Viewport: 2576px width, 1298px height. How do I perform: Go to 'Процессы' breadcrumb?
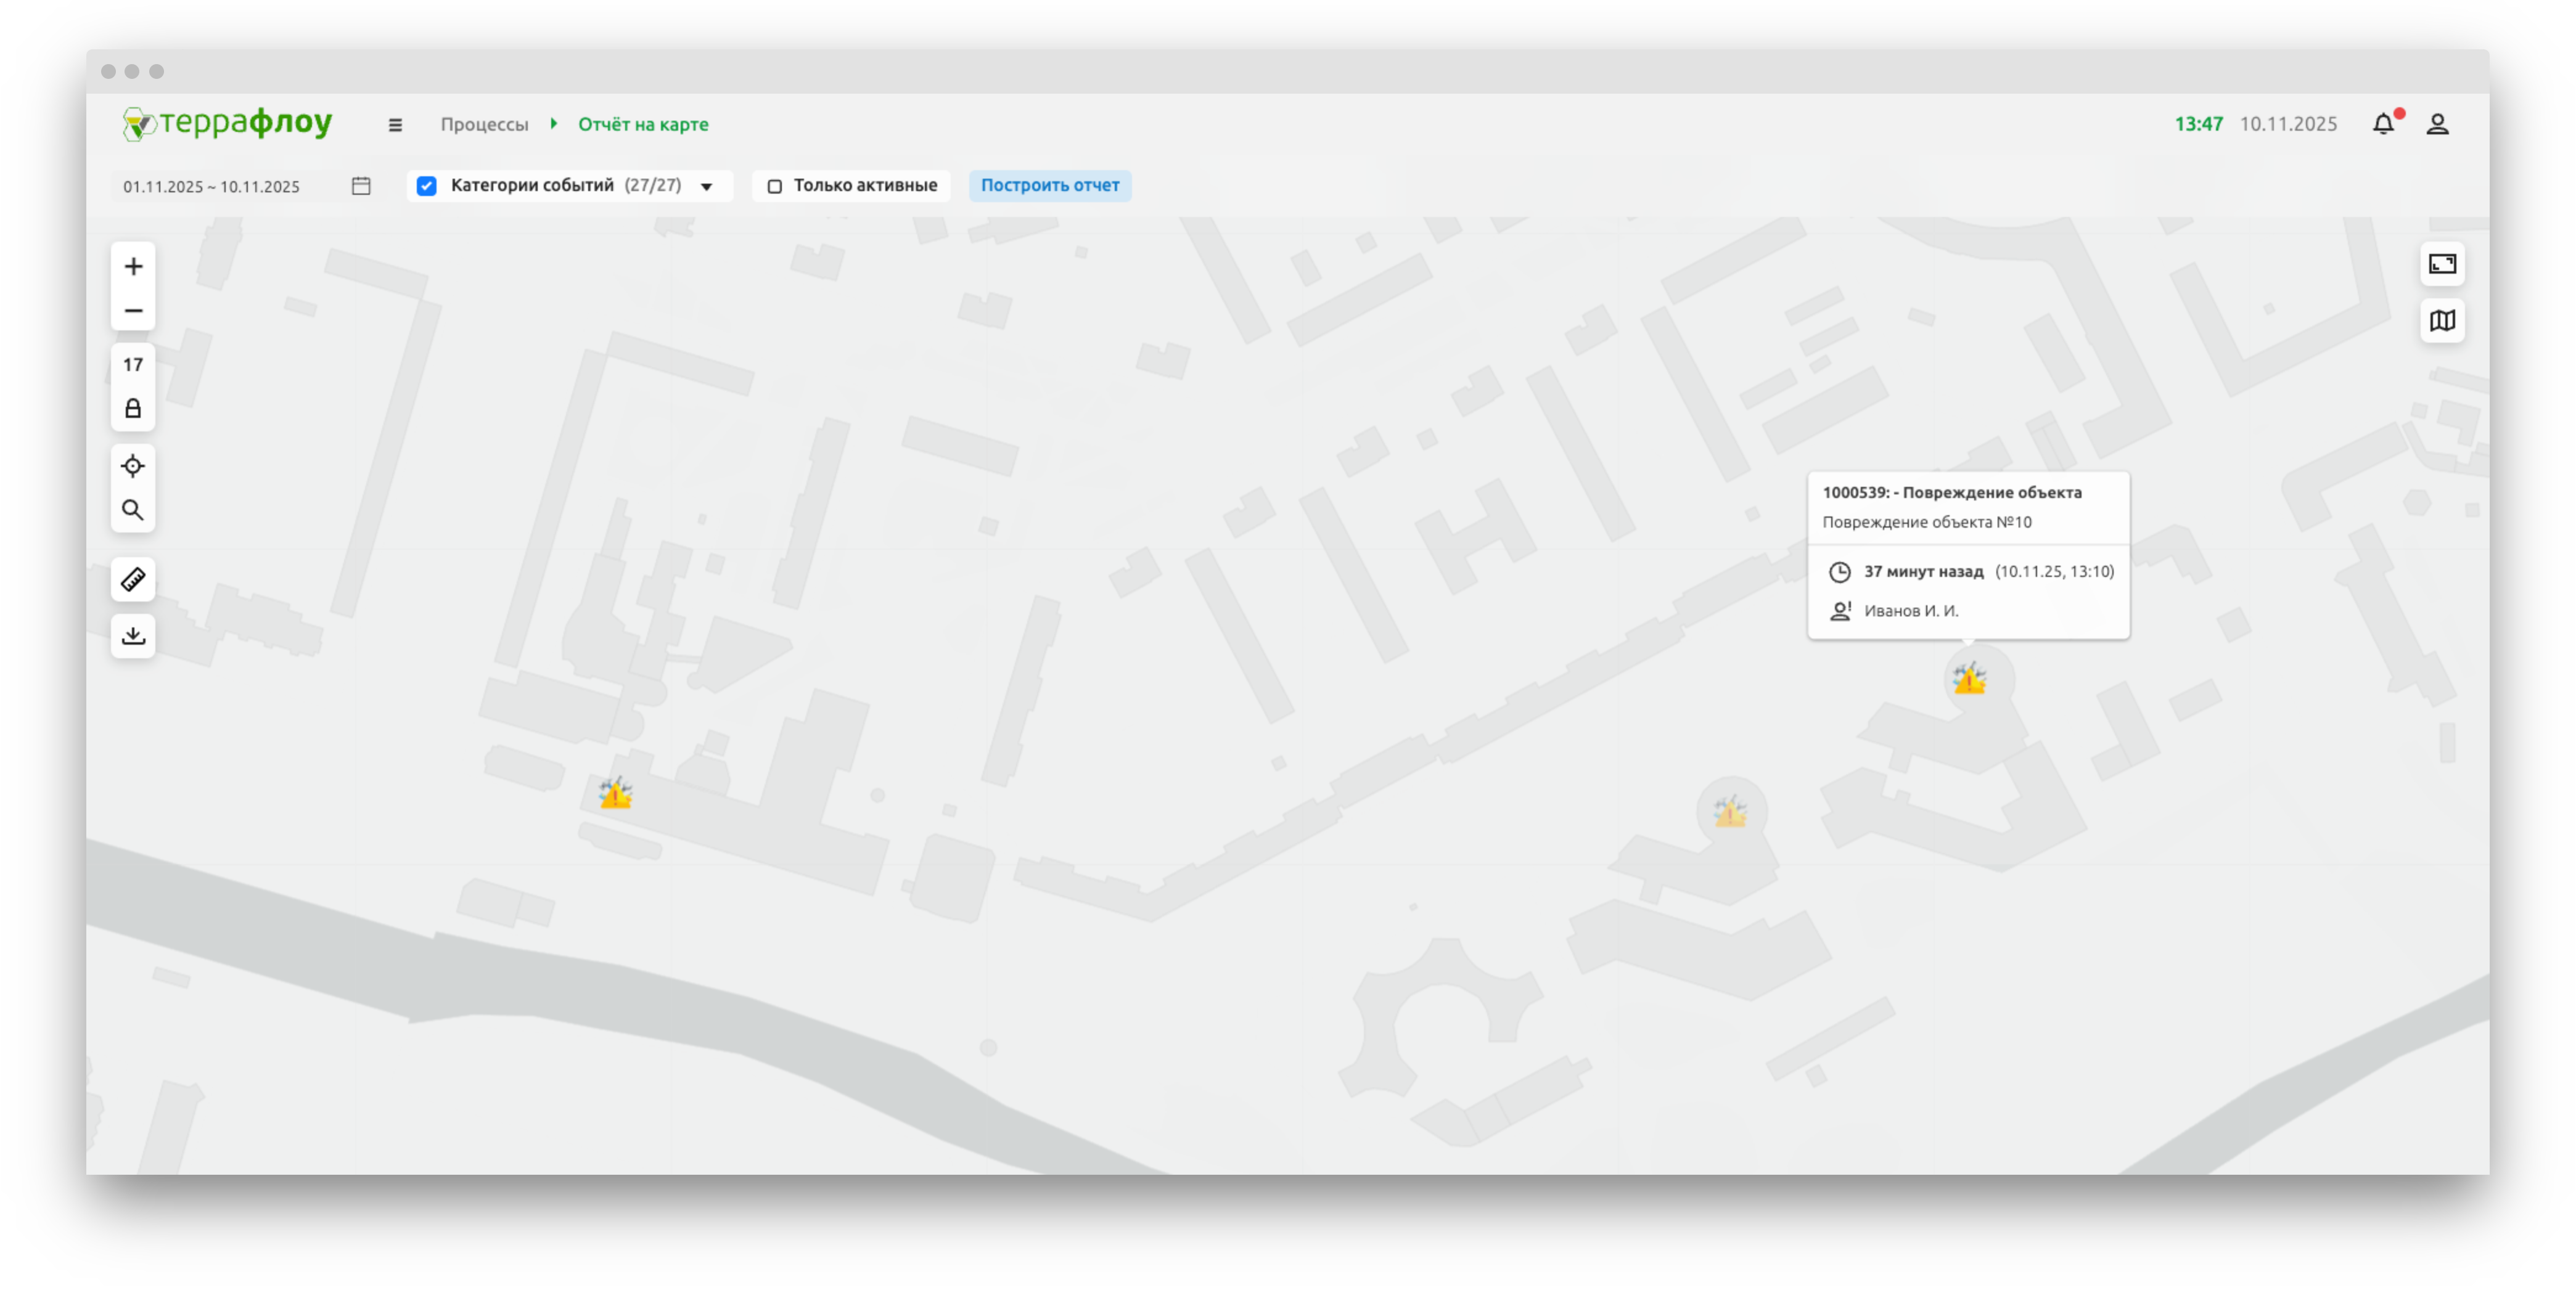coord(484,124)
